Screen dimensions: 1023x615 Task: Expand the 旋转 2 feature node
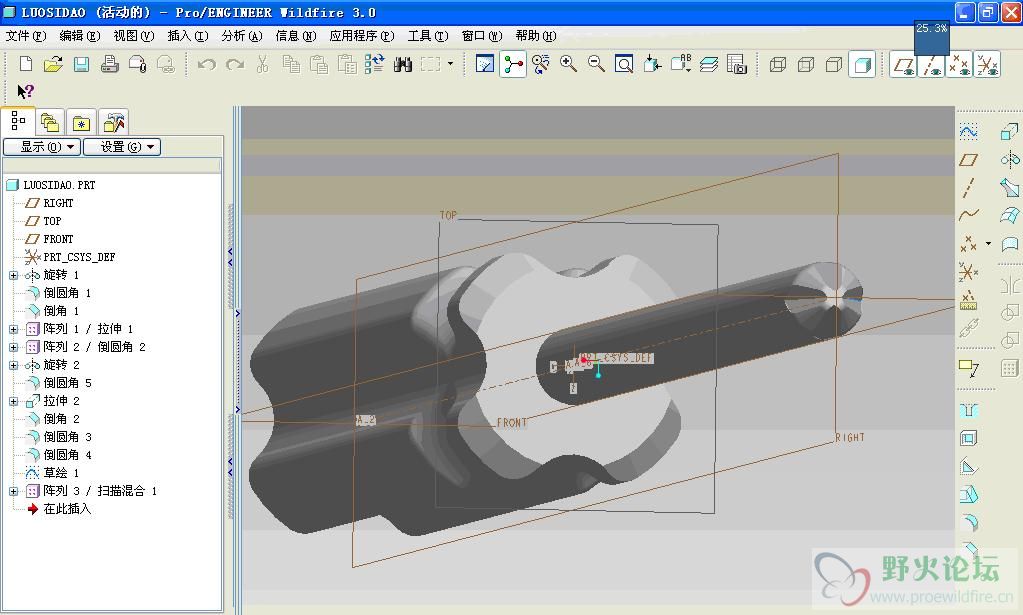13,365
